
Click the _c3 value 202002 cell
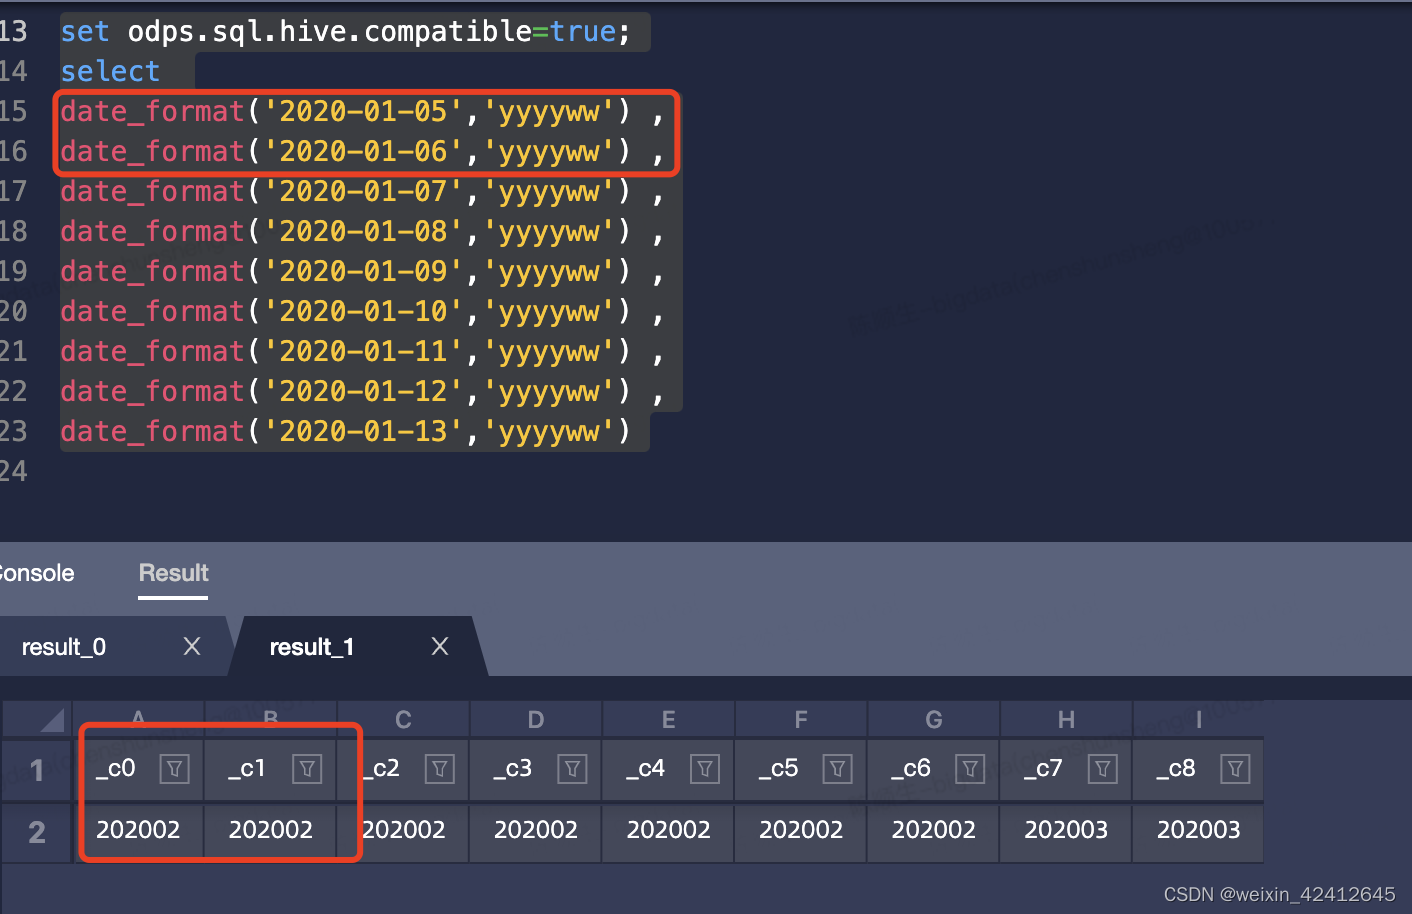point(536,830)
